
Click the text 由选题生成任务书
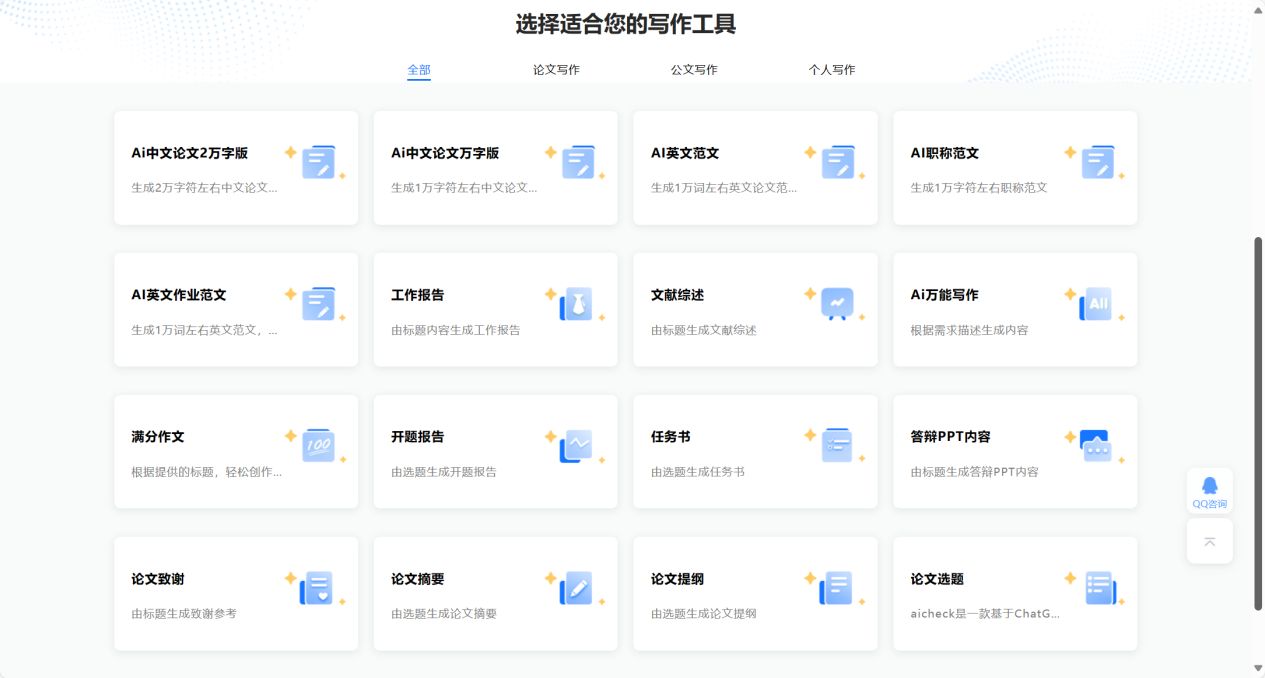698,471
